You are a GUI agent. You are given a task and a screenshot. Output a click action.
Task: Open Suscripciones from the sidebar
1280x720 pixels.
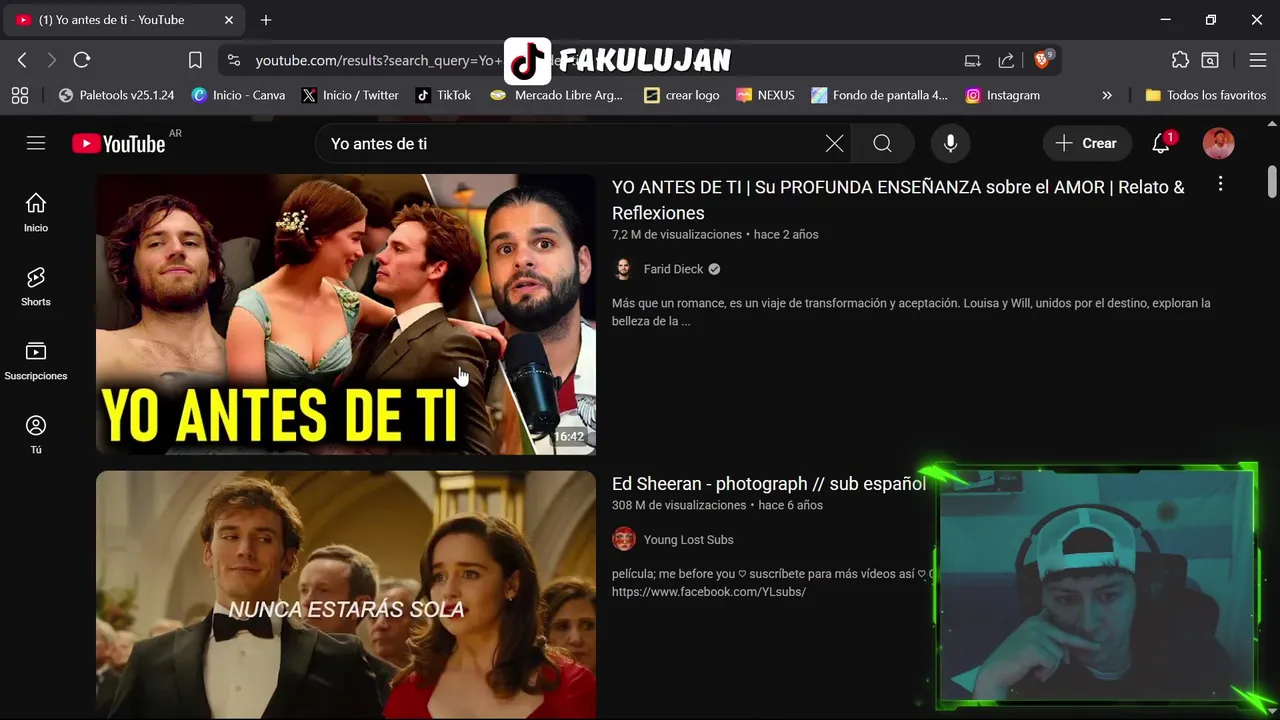click(36, 361)
